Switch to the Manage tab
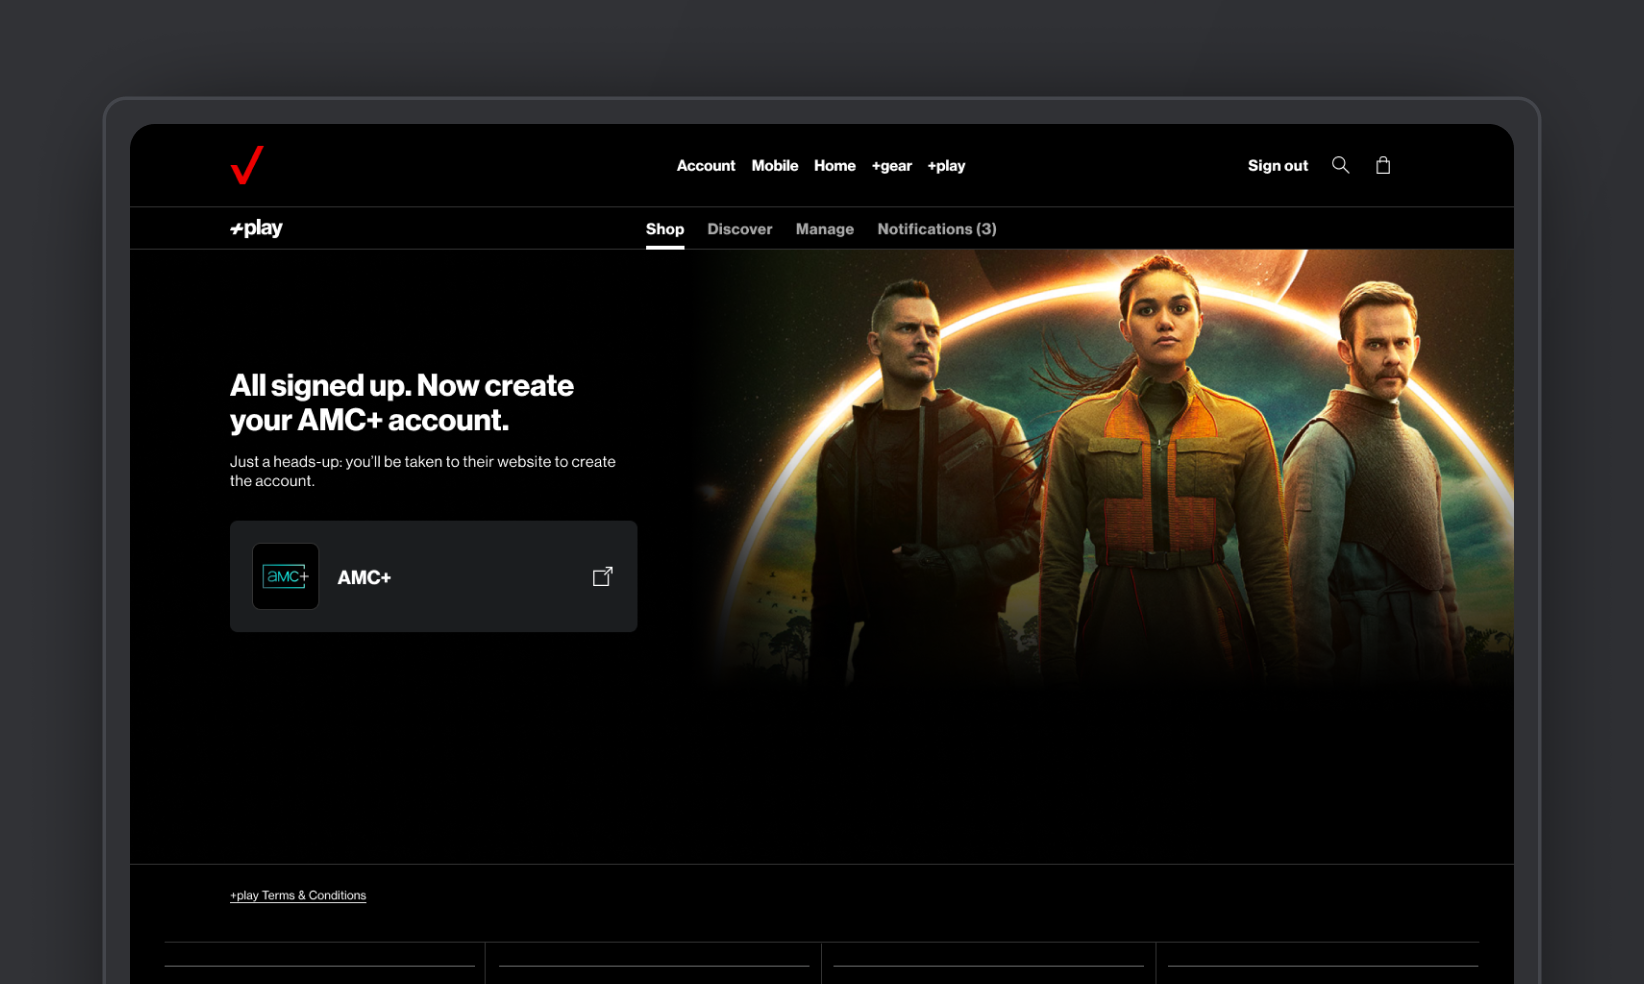 (x=825, y=229)
